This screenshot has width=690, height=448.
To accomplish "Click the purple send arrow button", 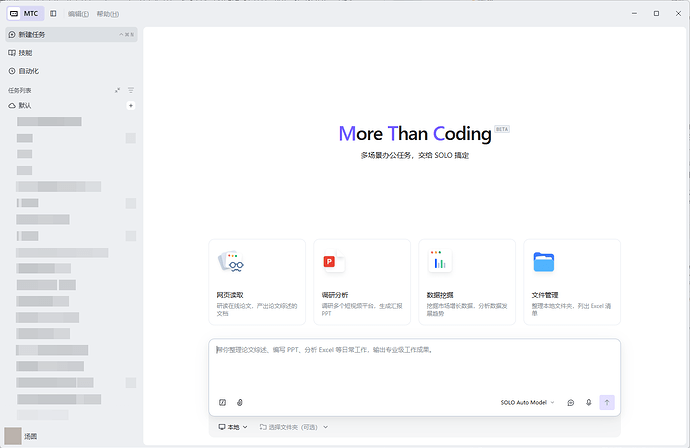I will [607, 402].
